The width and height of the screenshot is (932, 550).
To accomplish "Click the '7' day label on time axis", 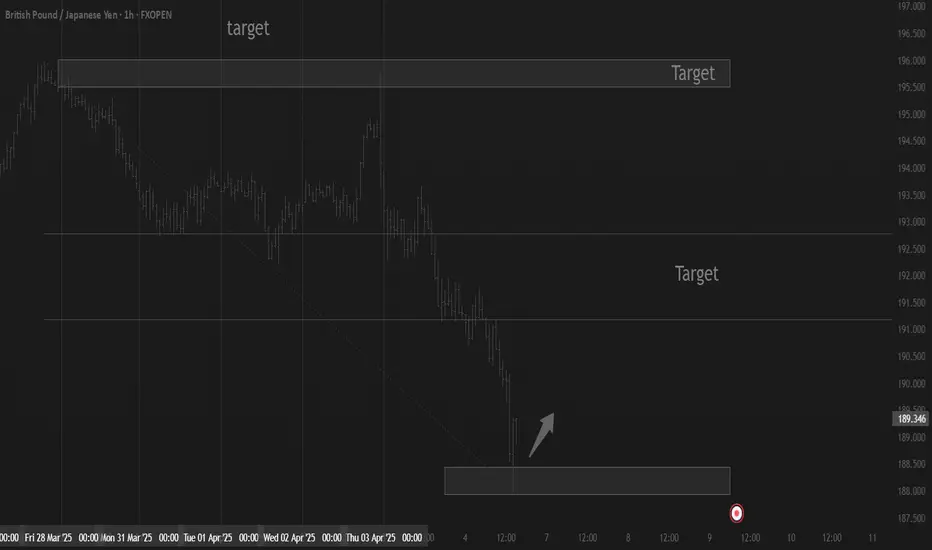I will point(546,538).
